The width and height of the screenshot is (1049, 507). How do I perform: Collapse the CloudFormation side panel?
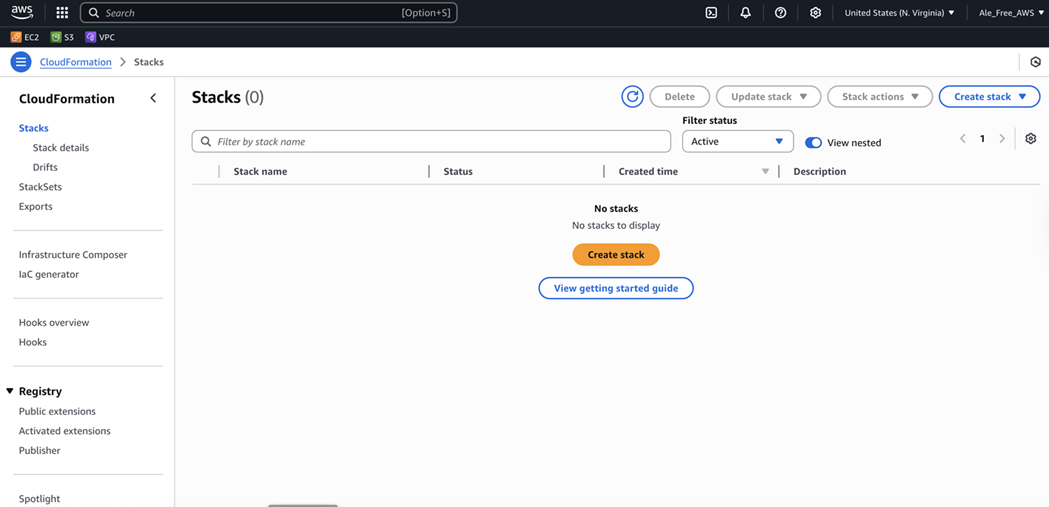click(153, 98)
